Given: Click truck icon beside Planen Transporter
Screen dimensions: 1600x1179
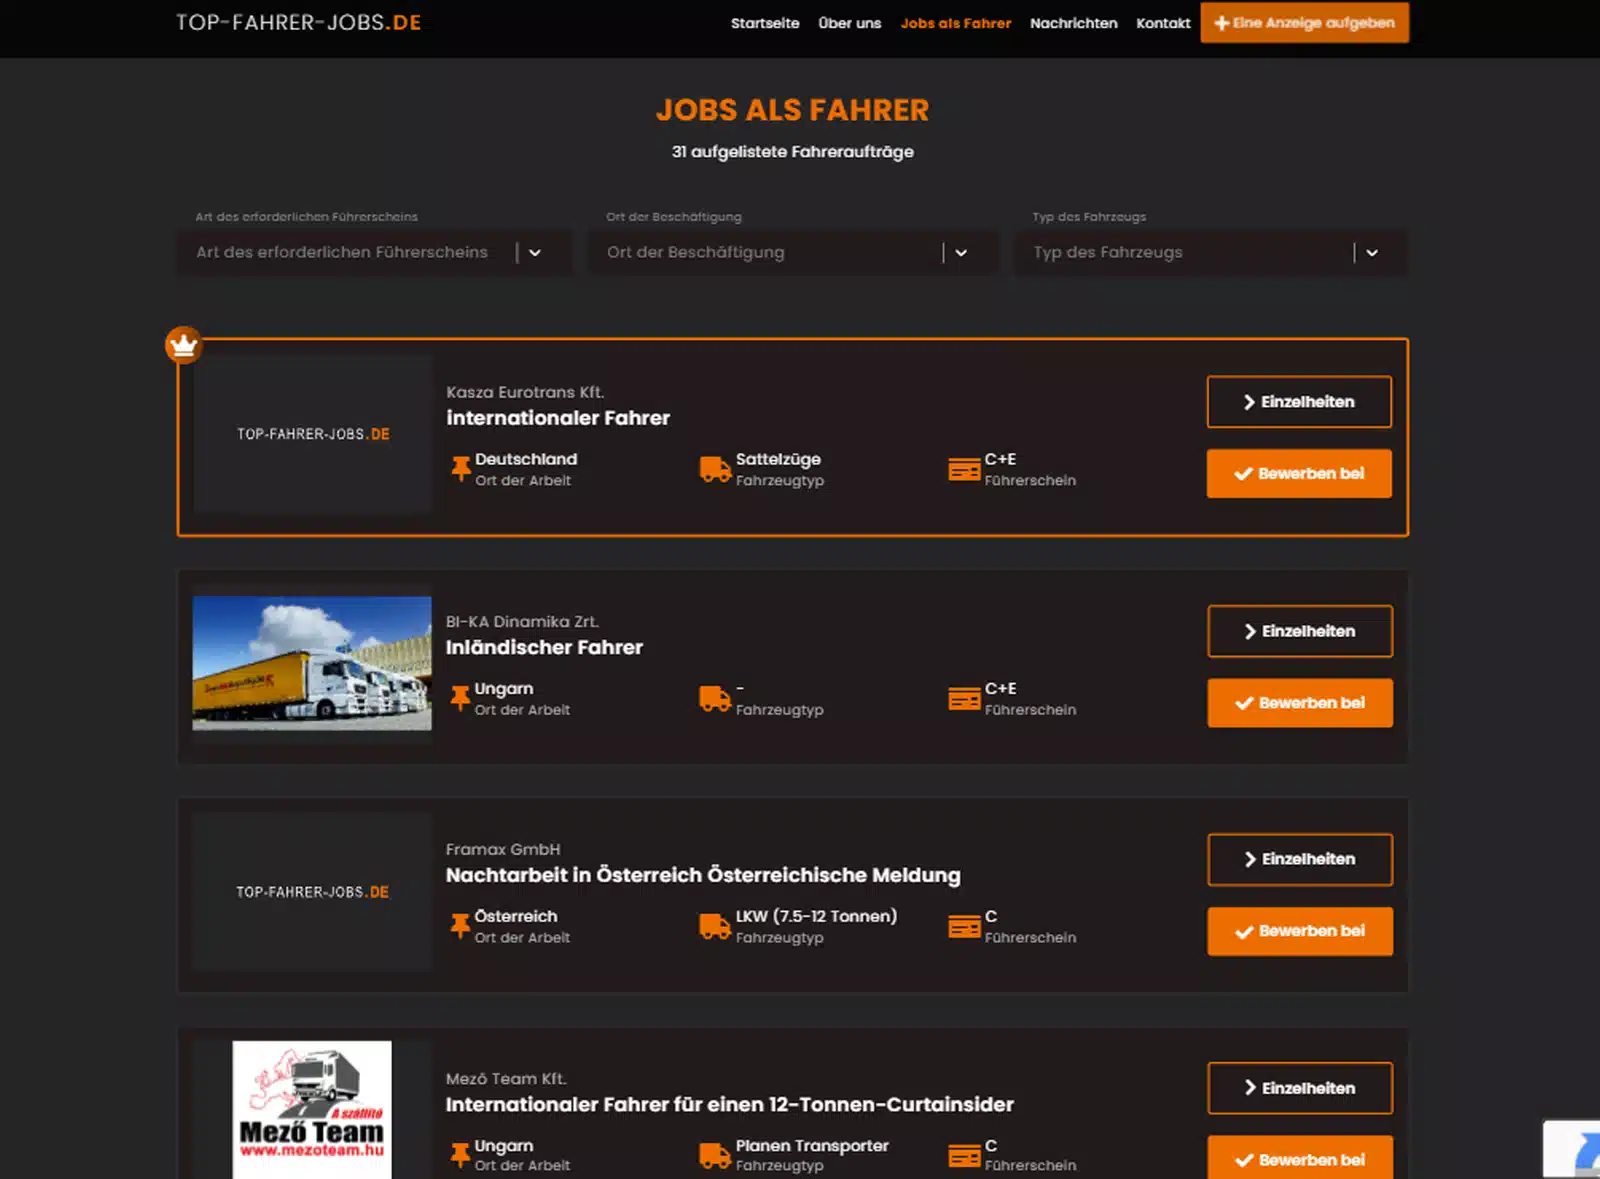Looking at the screenshot, I should (x=715, y=1155).
